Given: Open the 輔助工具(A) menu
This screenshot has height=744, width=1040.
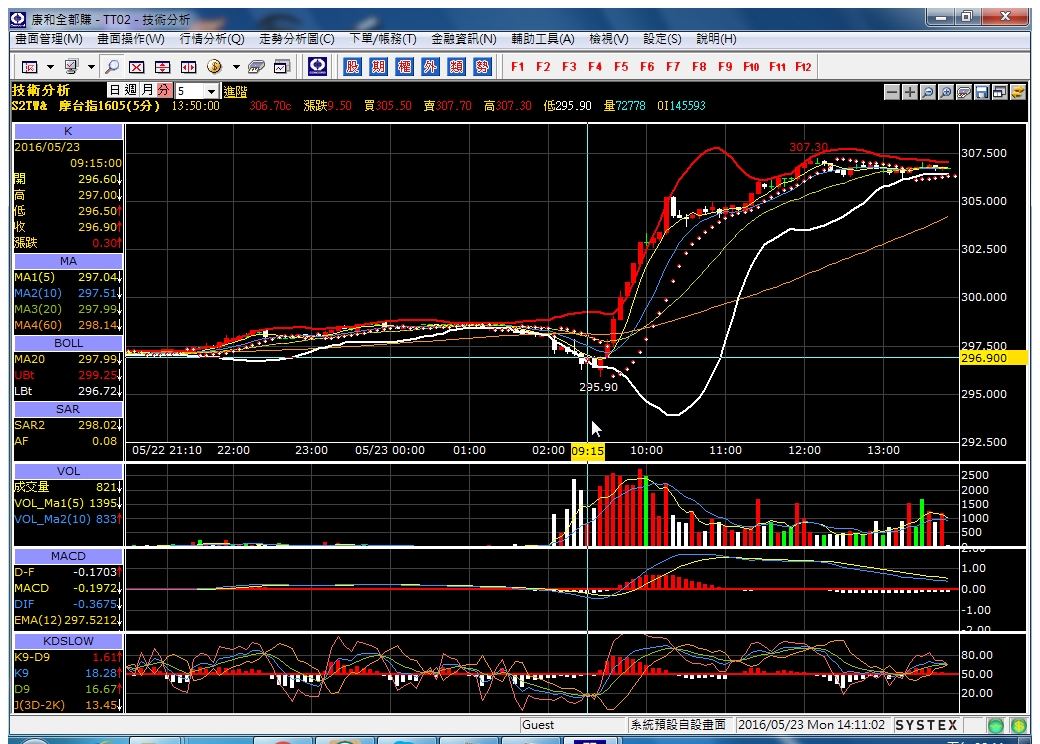Looking at the screenshot, I should click(x=543, y=39).
